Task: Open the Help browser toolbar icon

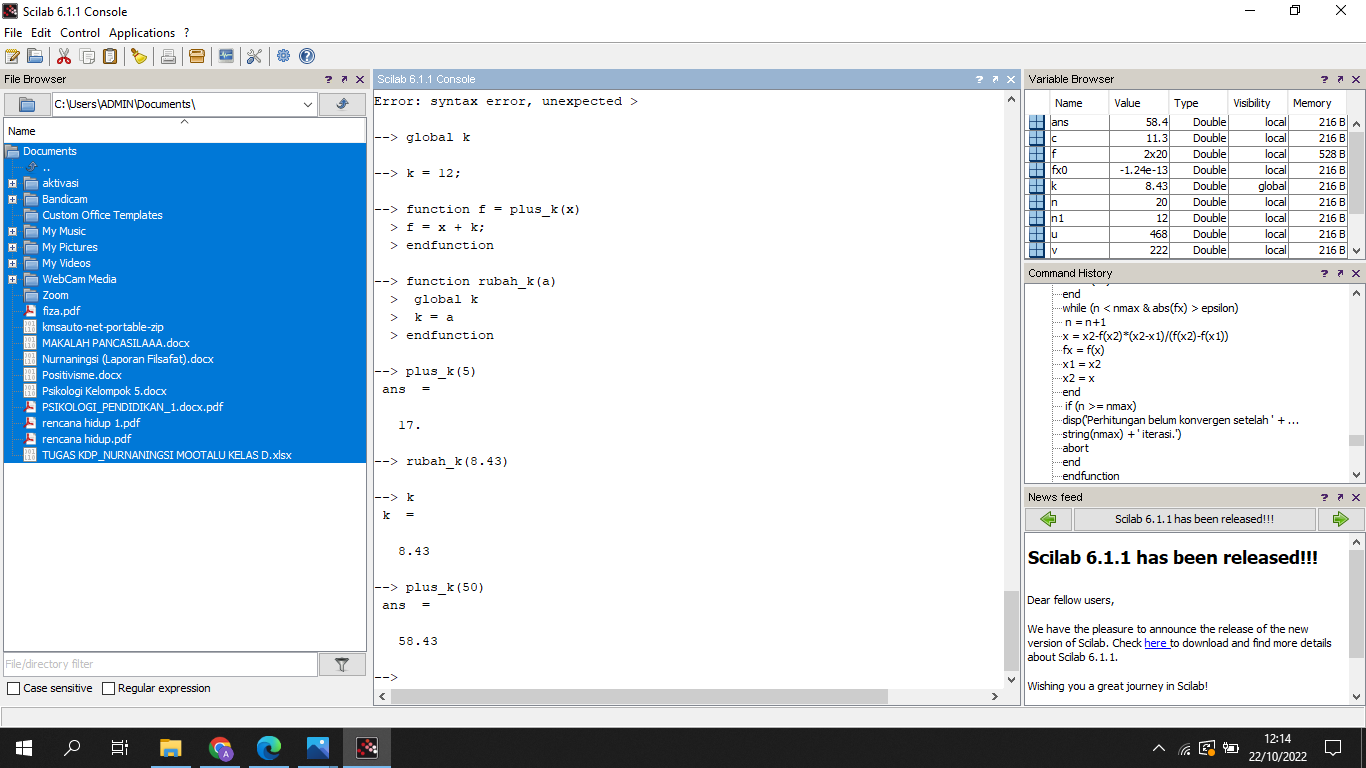Action: [307, 56]
